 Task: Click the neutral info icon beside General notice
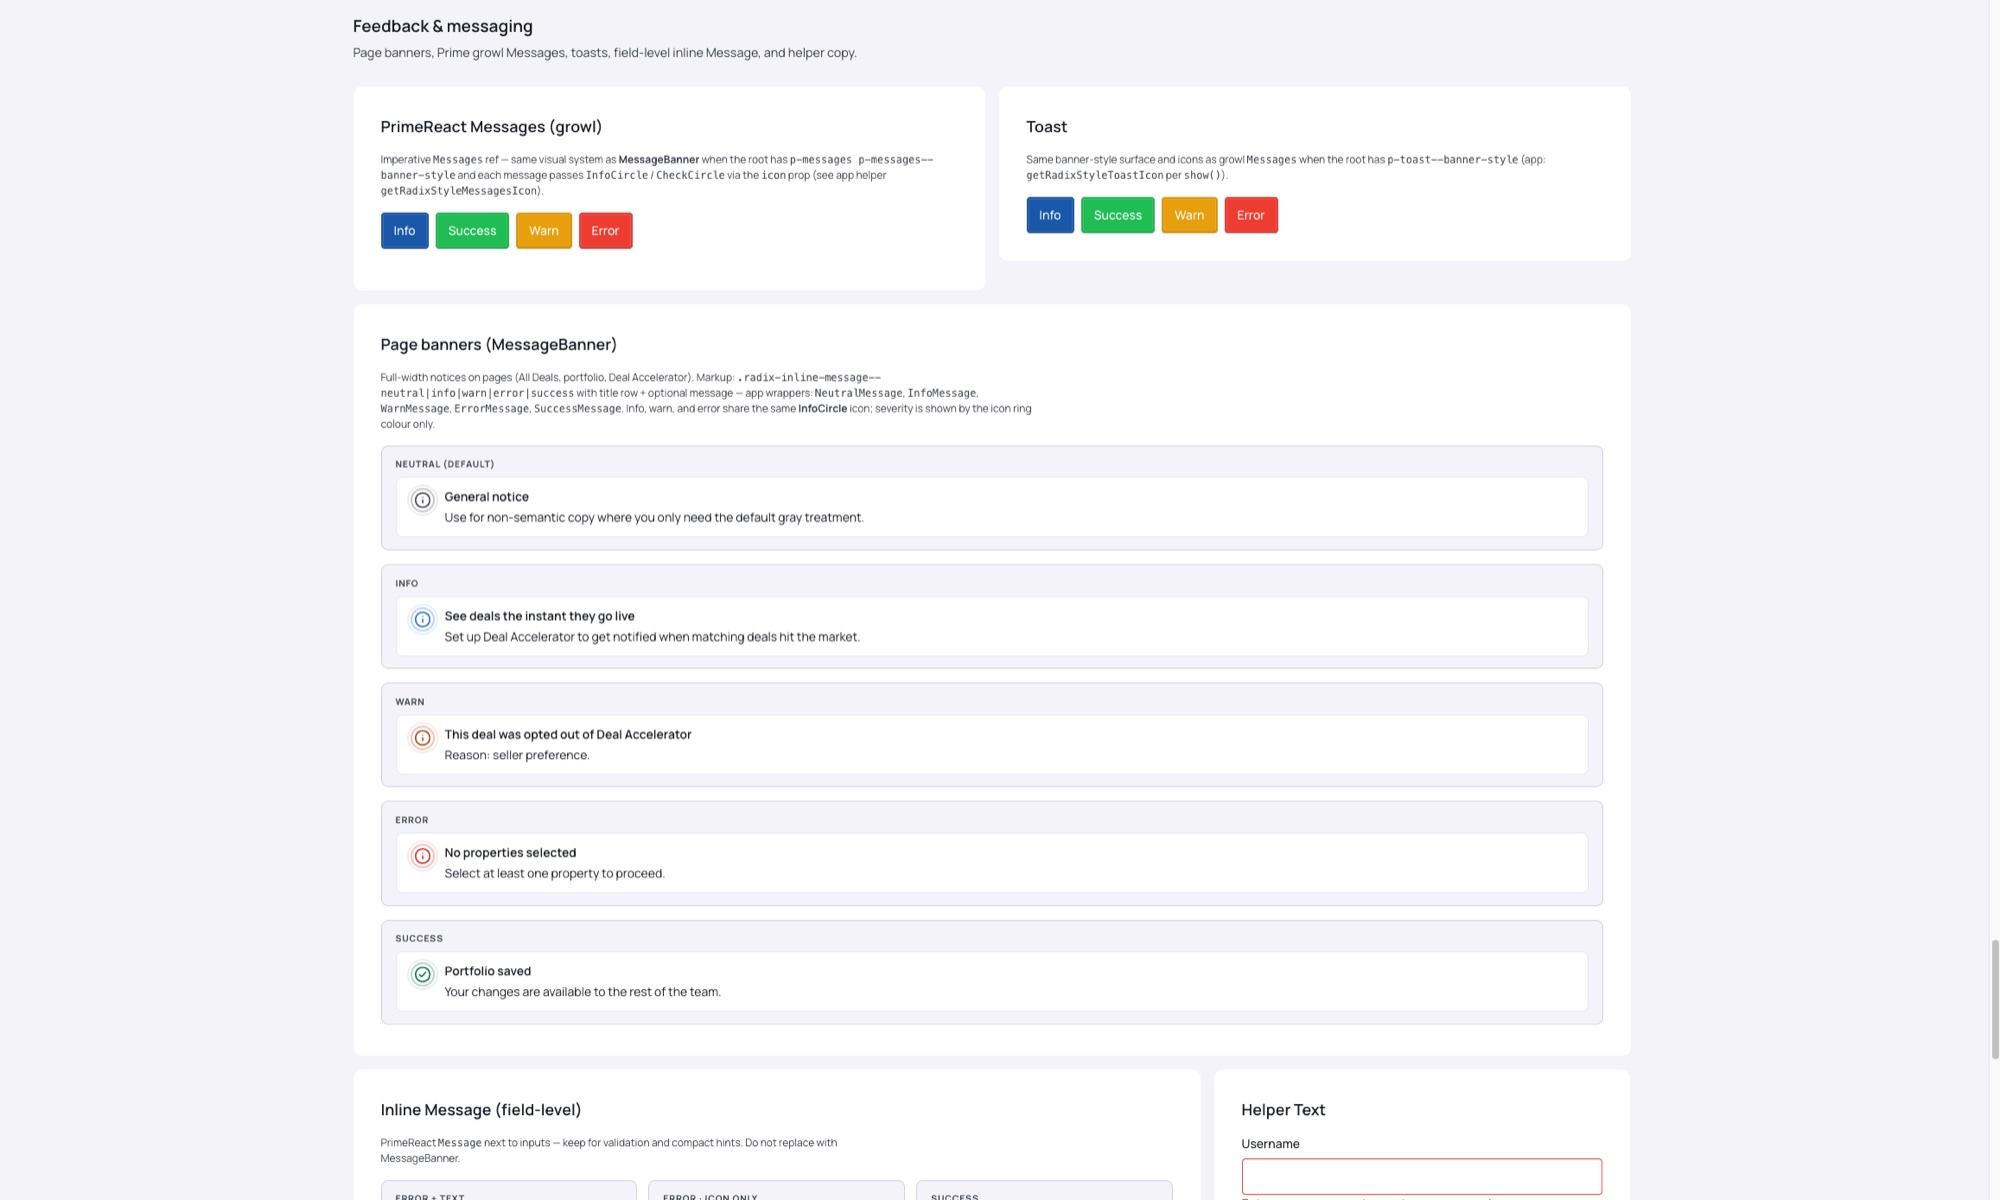pyautogui.click(x=422, y=500)
